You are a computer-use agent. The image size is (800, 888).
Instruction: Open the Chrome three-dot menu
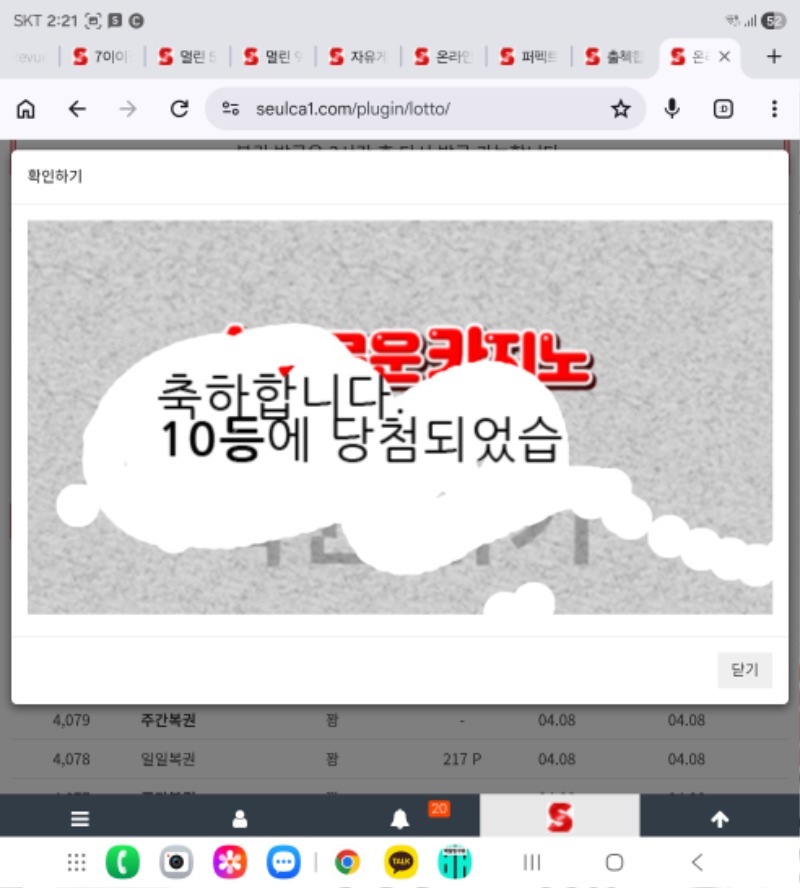tap(774, 109)
